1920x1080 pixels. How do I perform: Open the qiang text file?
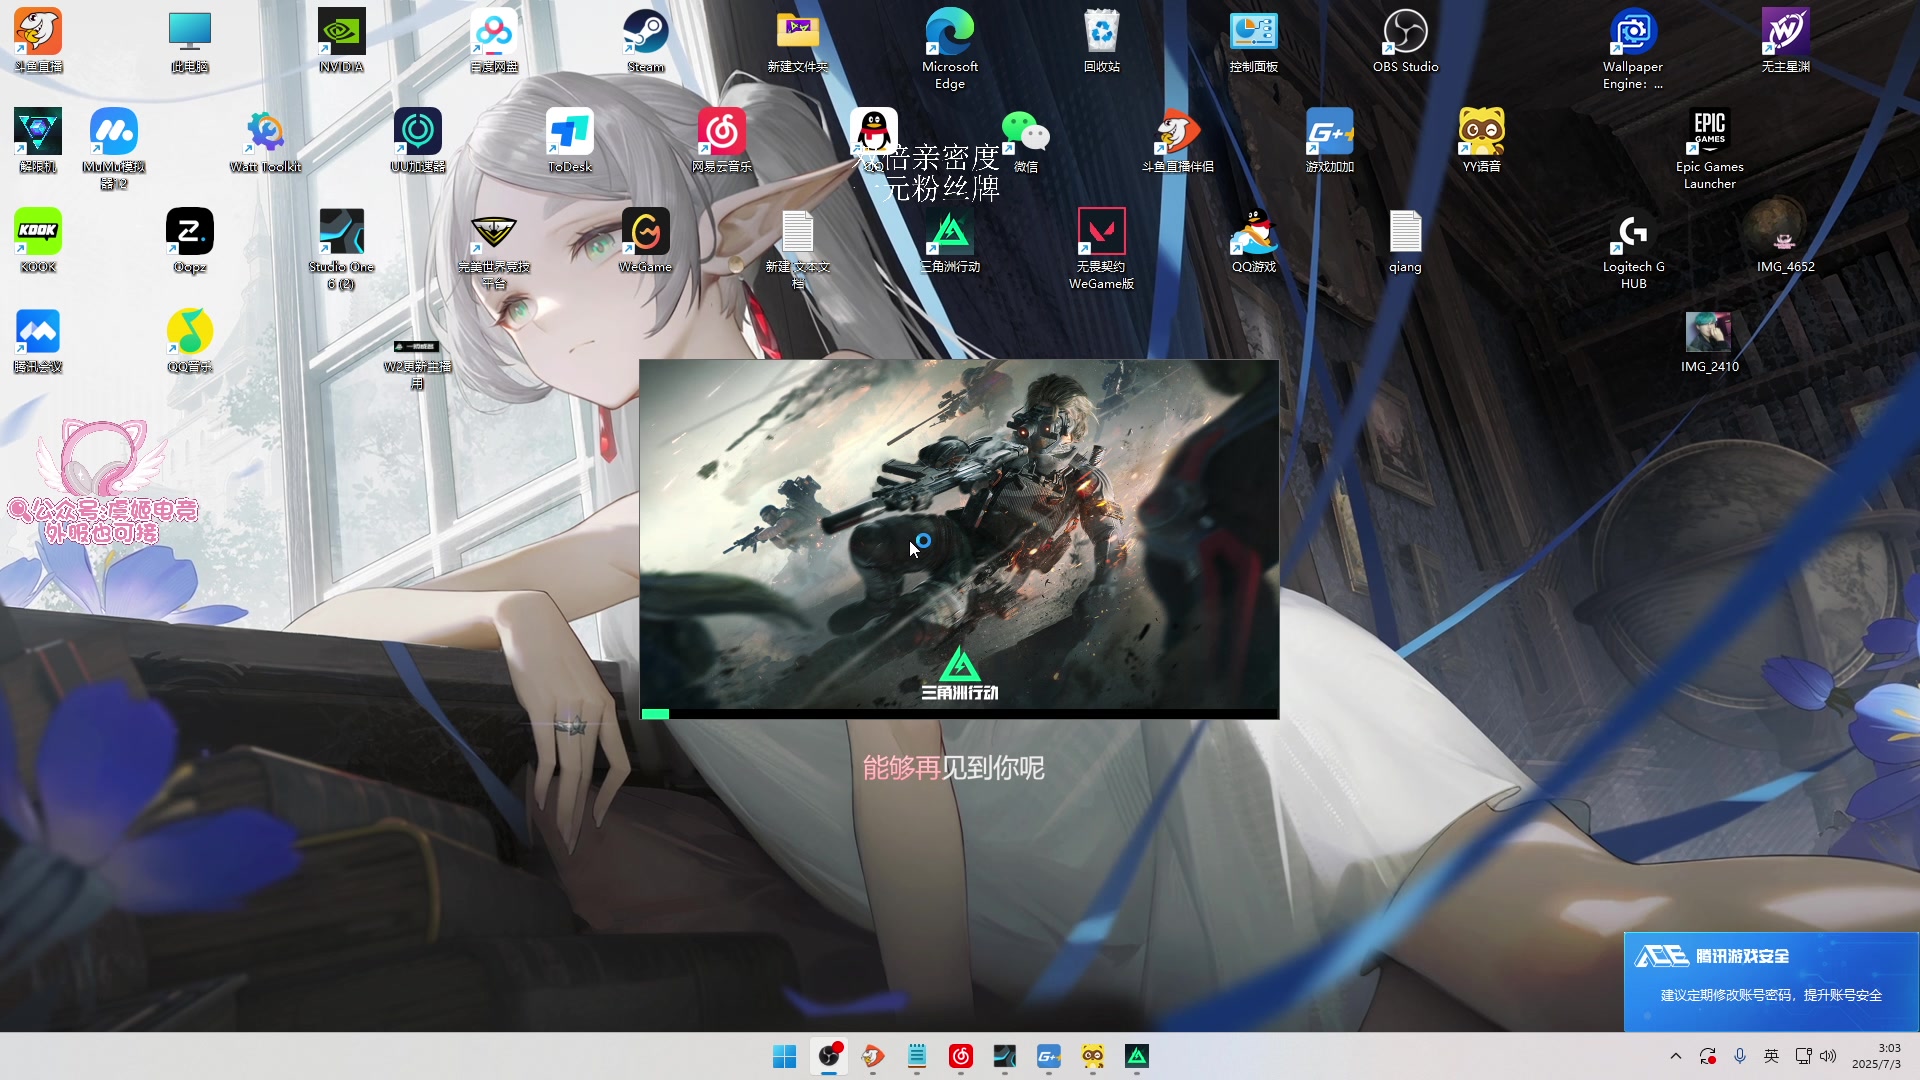point(1406,240)
